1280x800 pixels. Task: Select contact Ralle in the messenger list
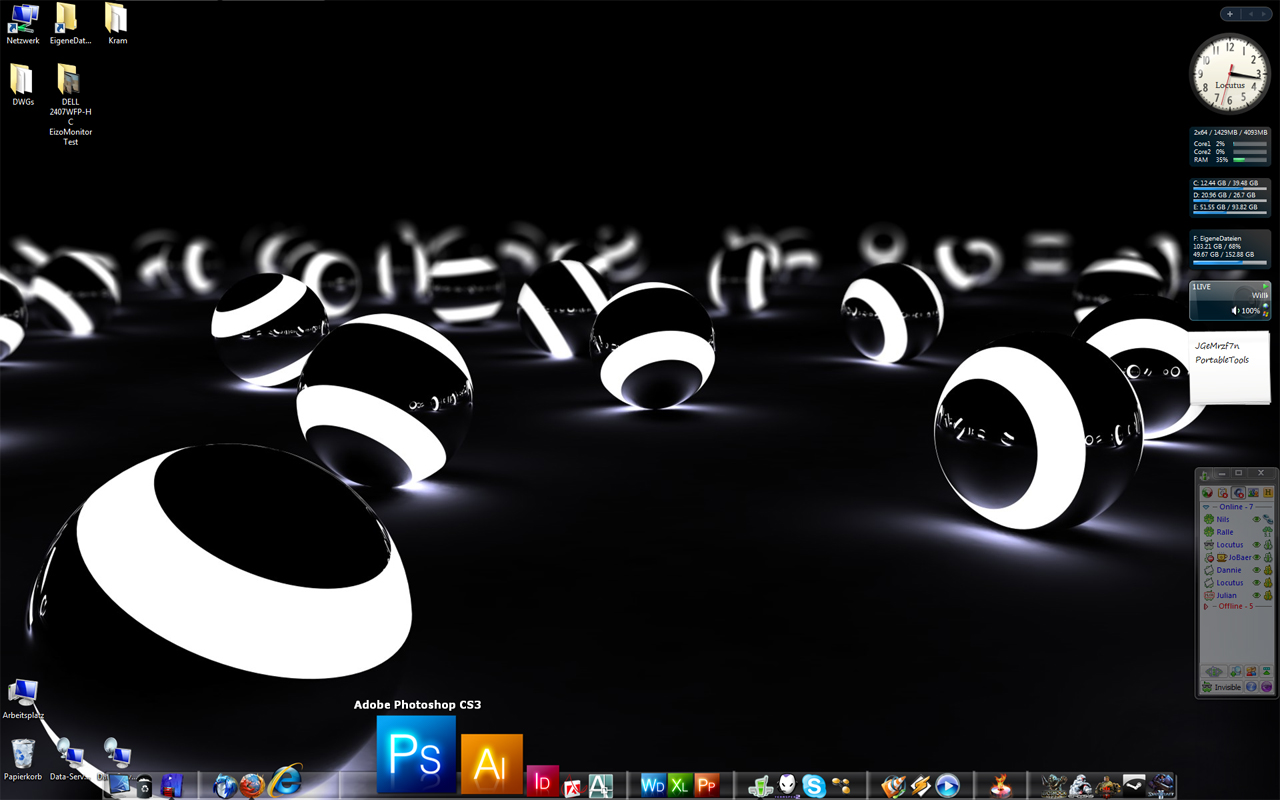[1225, 532]
